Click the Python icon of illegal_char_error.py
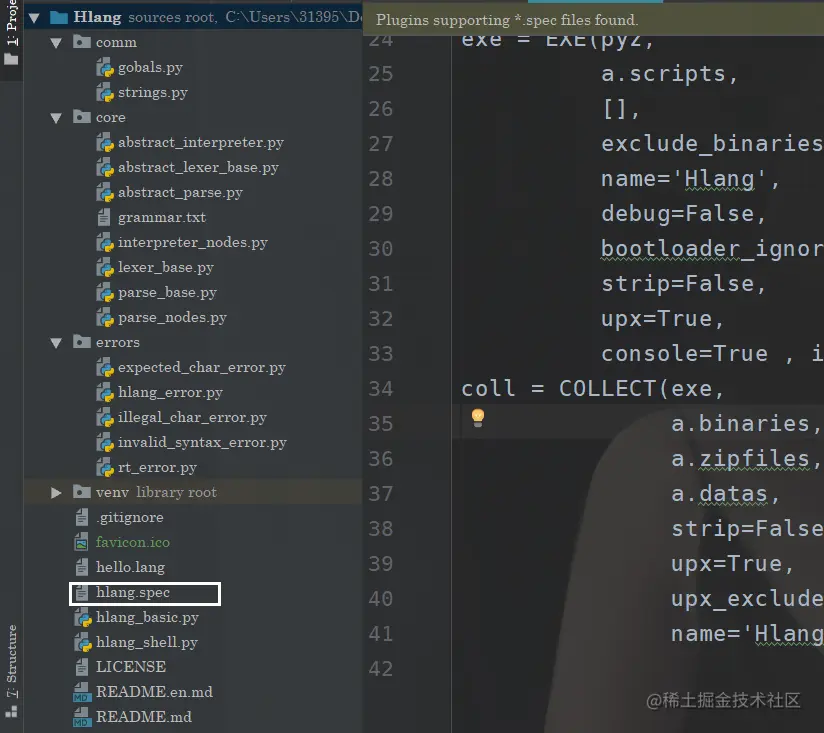 (105, 418)
